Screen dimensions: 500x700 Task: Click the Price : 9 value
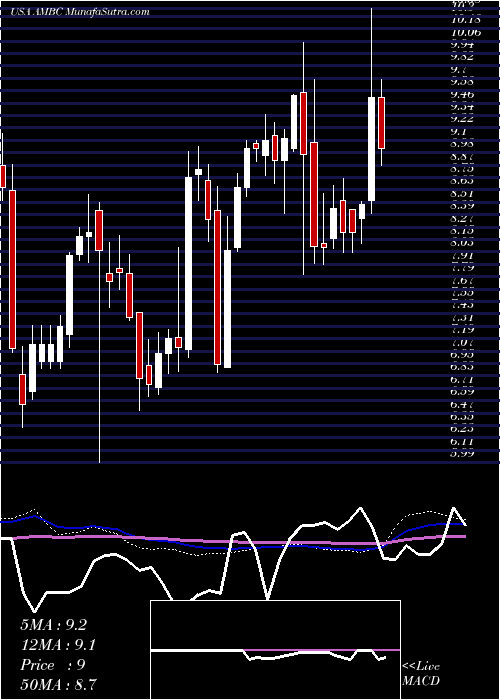click(x=53, y=665)
